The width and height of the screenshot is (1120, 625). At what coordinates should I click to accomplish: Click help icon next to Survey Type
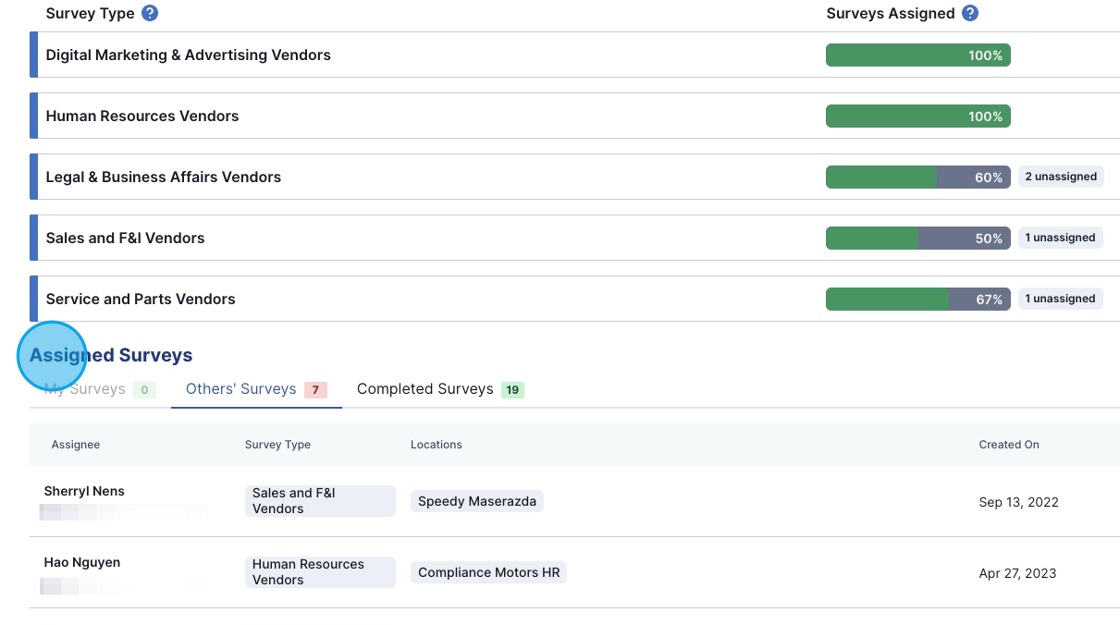pos(150,13)
